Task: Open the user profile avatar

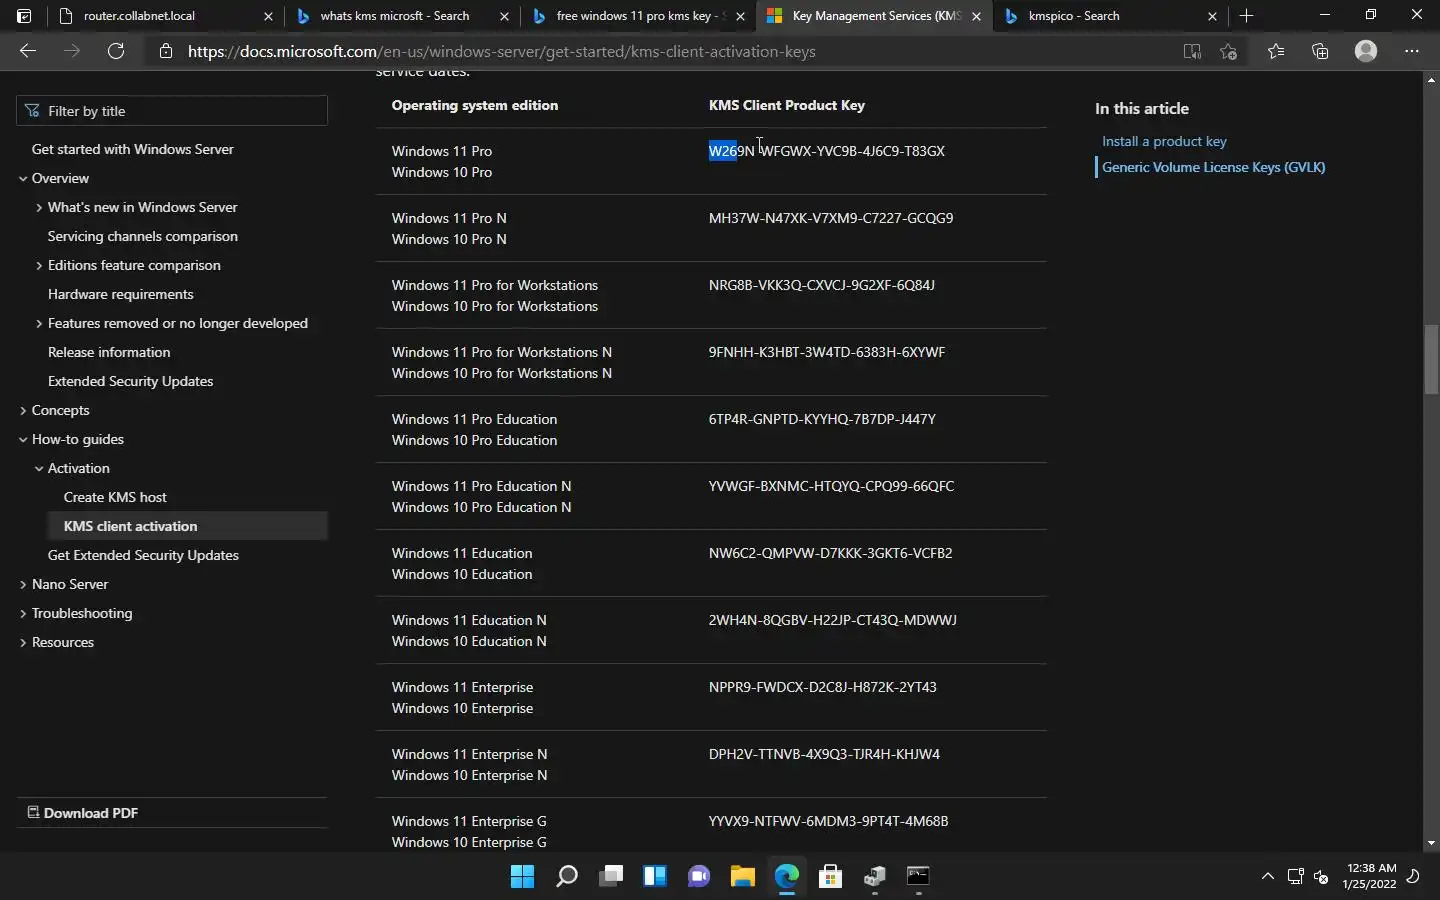Action: coord(1366,51)
